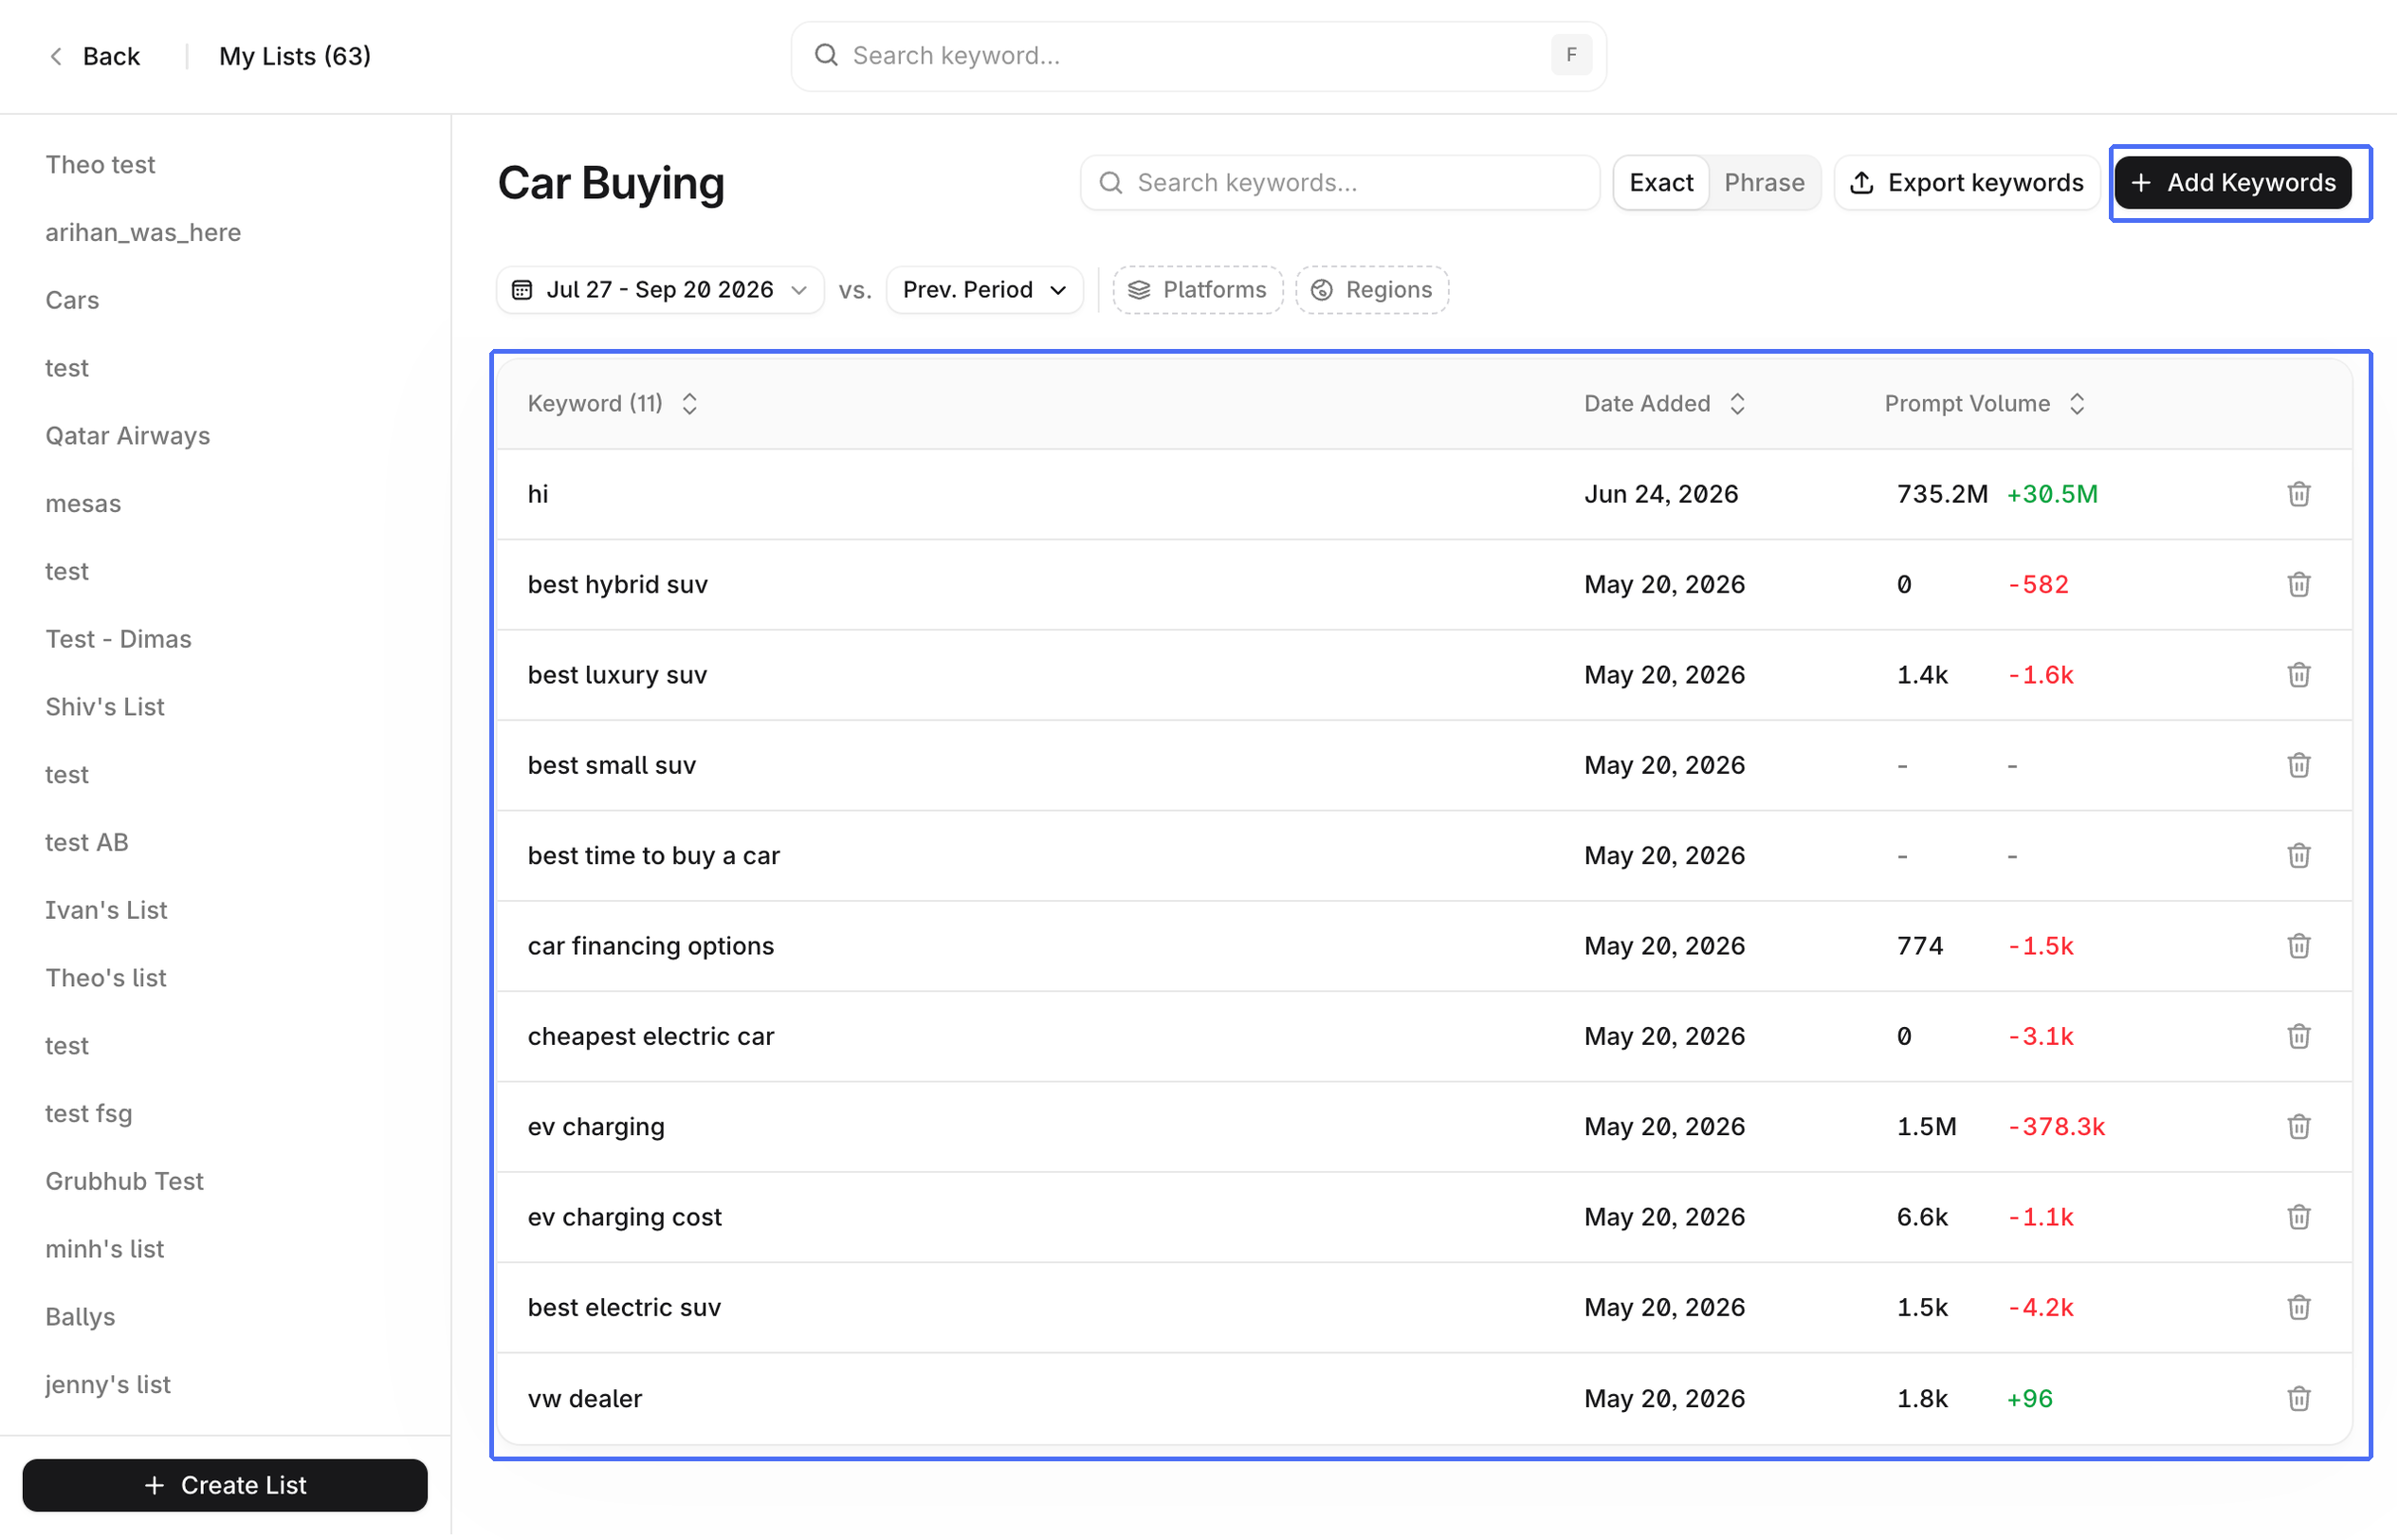The height and width of the screenshot is (1540, 2399).
Task: Focus the 'Search keywords...' list filter field
Action: coord(1339,183)
